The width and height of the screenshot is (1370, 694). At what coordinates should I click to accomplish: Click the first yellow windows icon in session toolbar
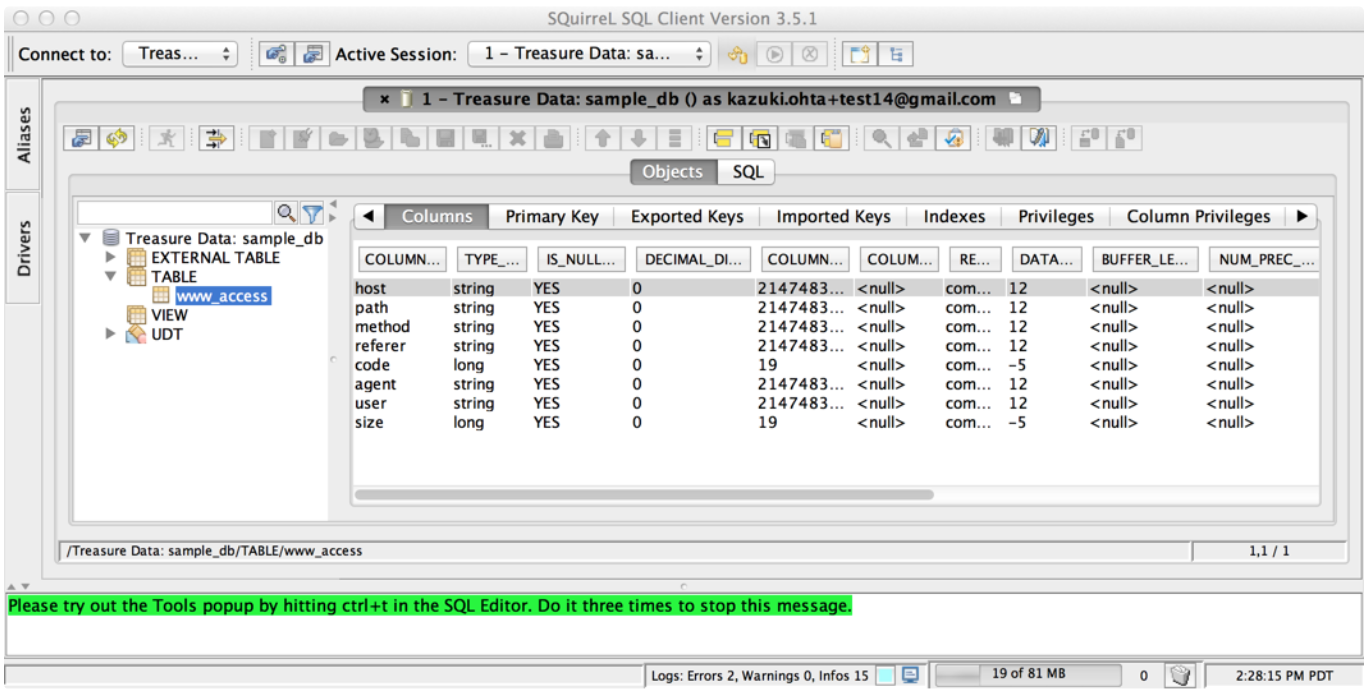[723, 139]
